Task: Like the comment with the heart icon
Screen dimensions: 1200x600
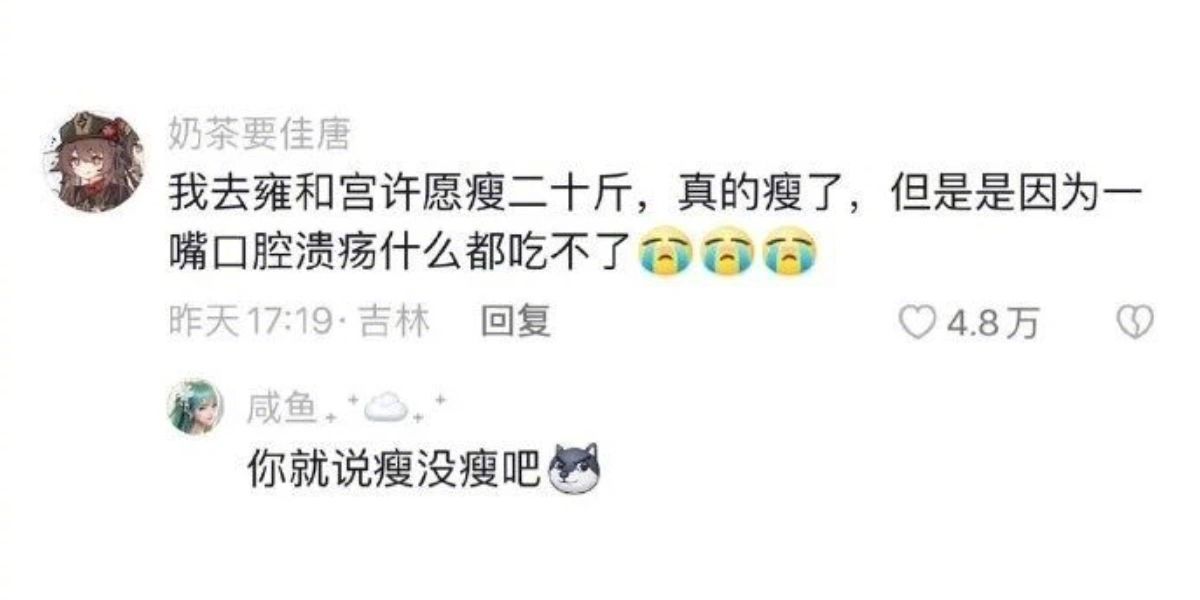Action: click(917, 322)
